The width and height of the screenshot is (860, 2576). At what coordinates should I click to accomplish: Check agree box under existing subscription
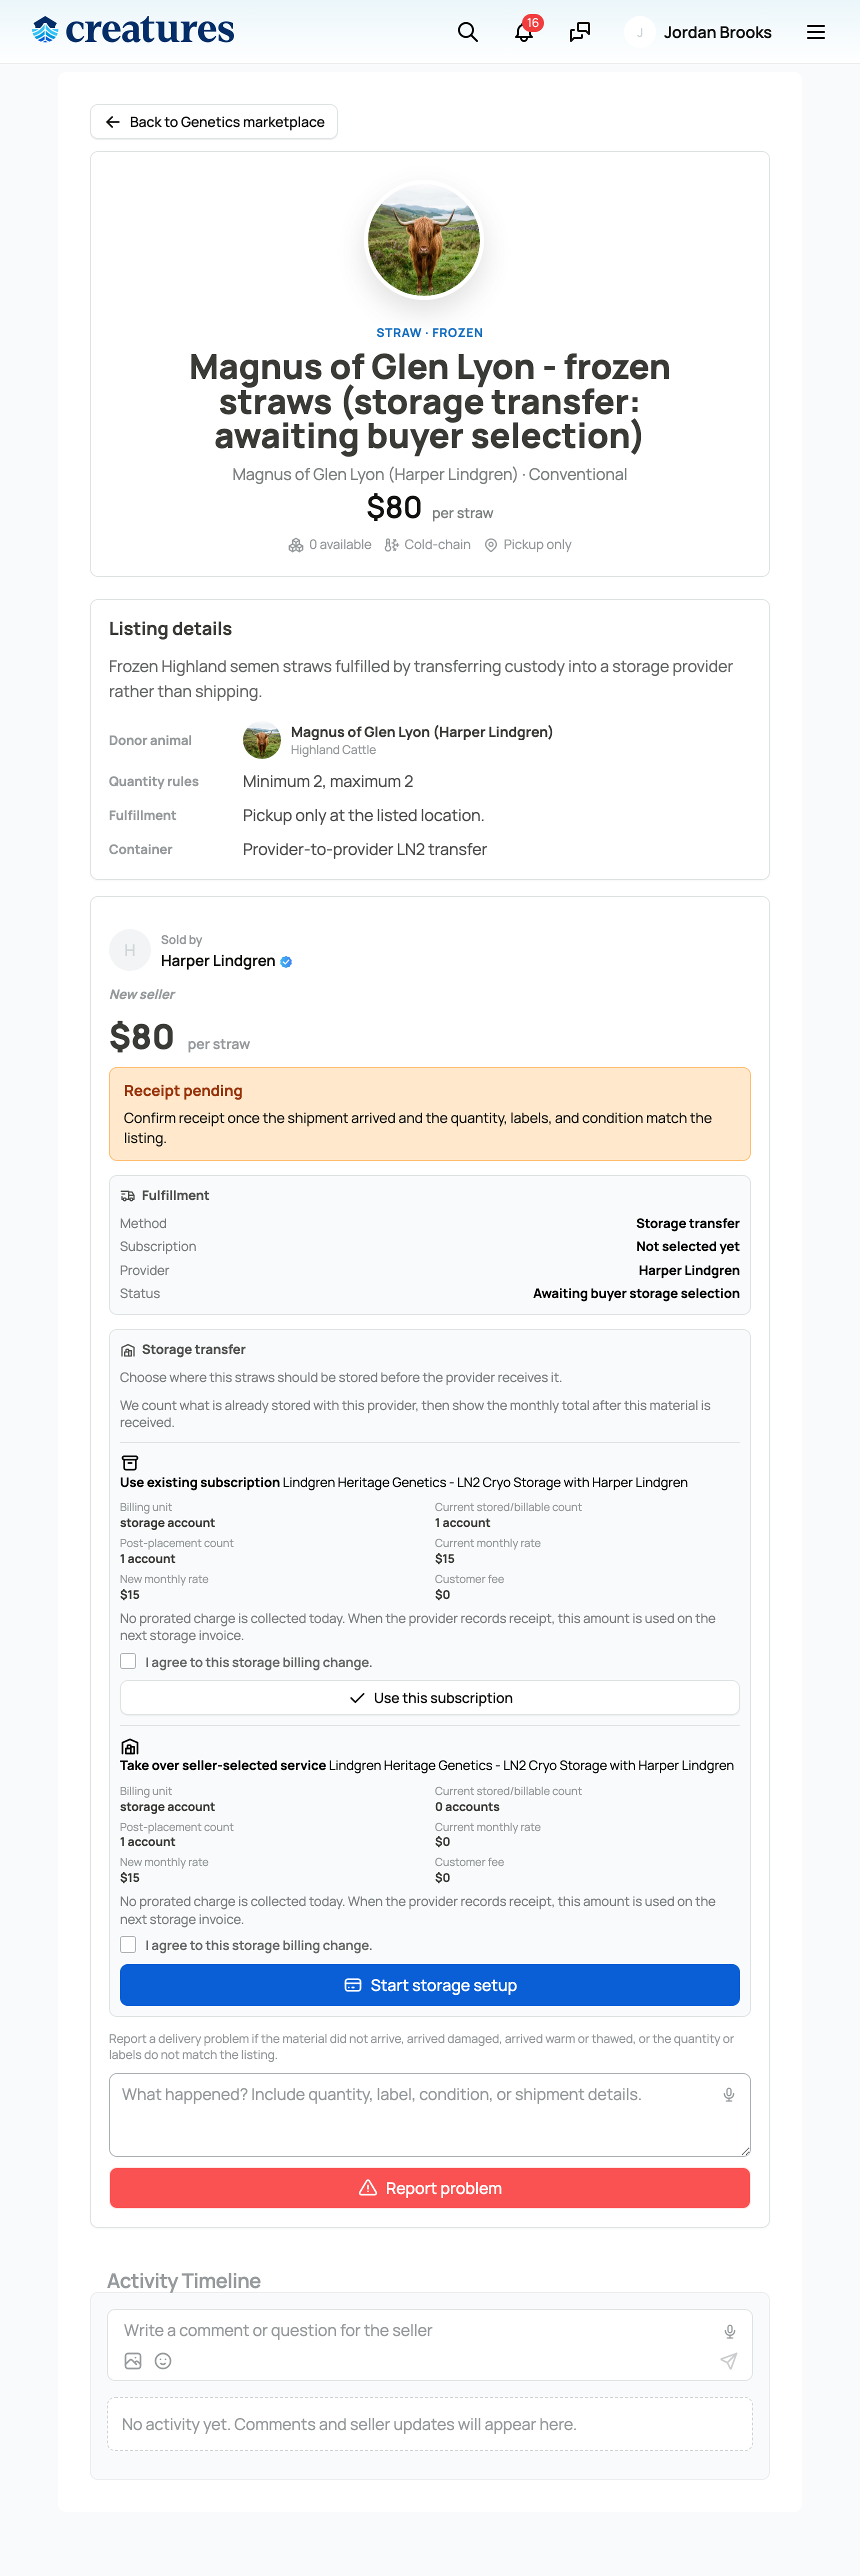pyautogui.click(x=128, y=1661)
